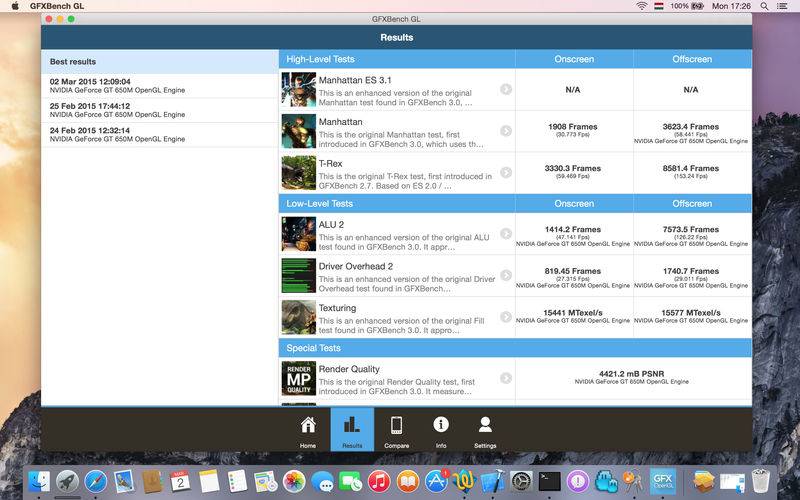The width and height of the screenshot is (800, 500).
Task: Select the Results tab in bottom bar
Action: pos(352,429)
